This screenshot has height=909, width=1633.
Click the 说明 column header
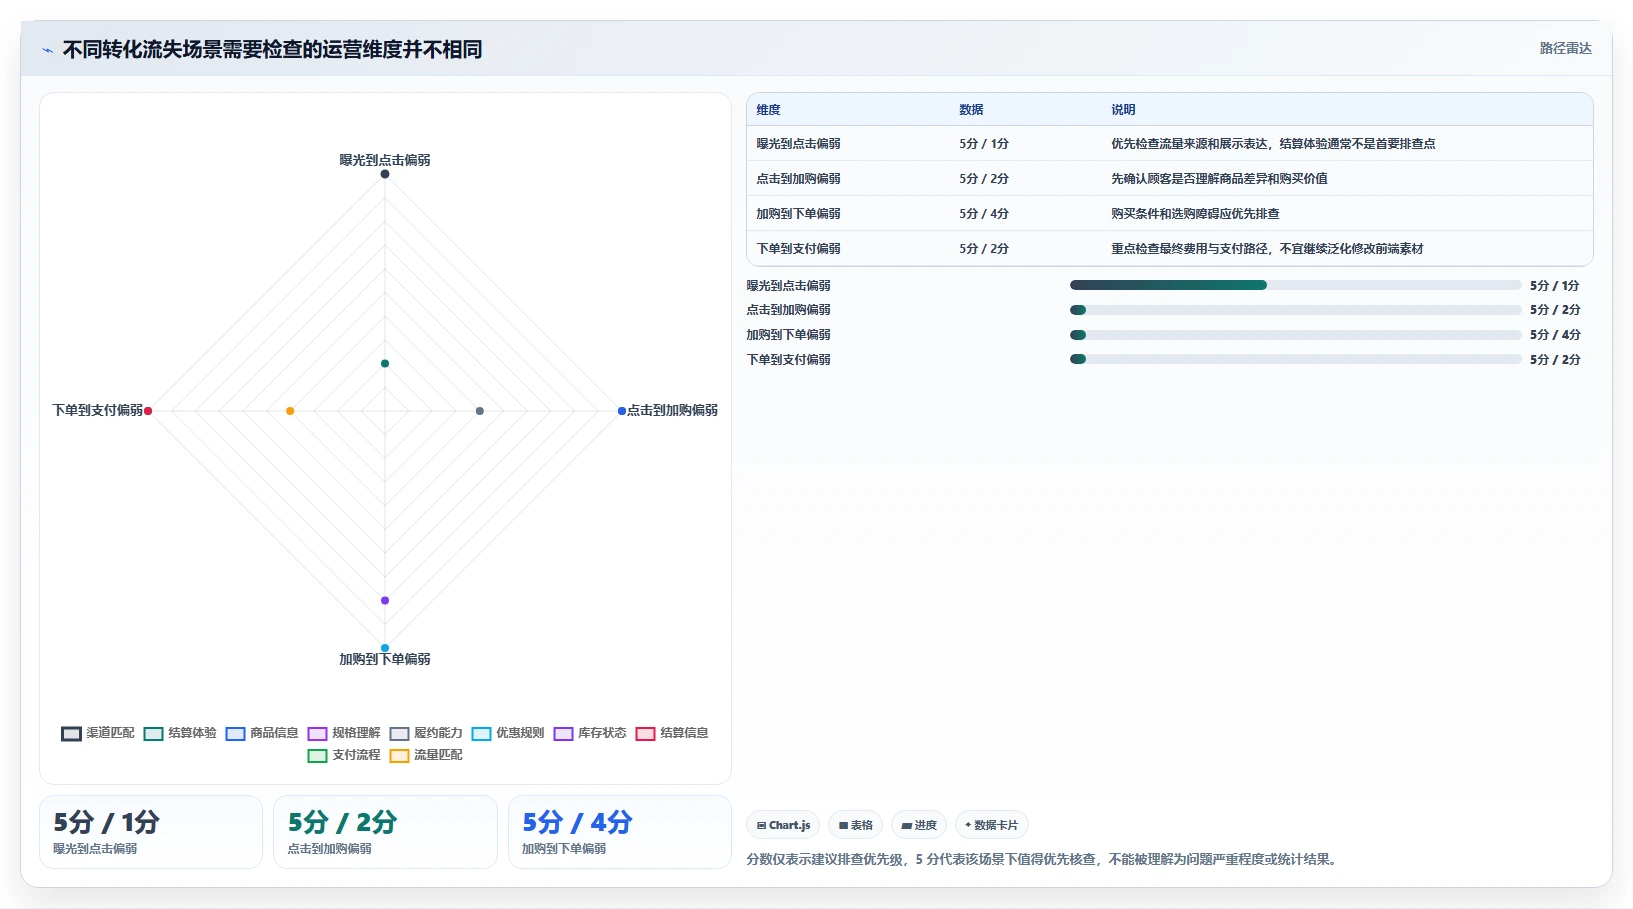[1123, 110]
